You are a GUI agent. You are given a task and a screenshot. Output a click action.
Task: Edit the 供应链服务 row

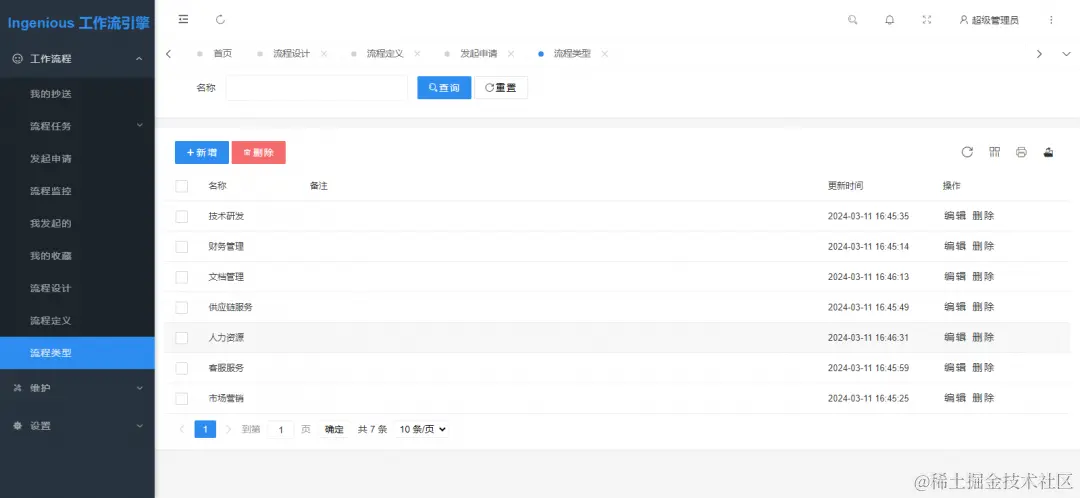955,307
